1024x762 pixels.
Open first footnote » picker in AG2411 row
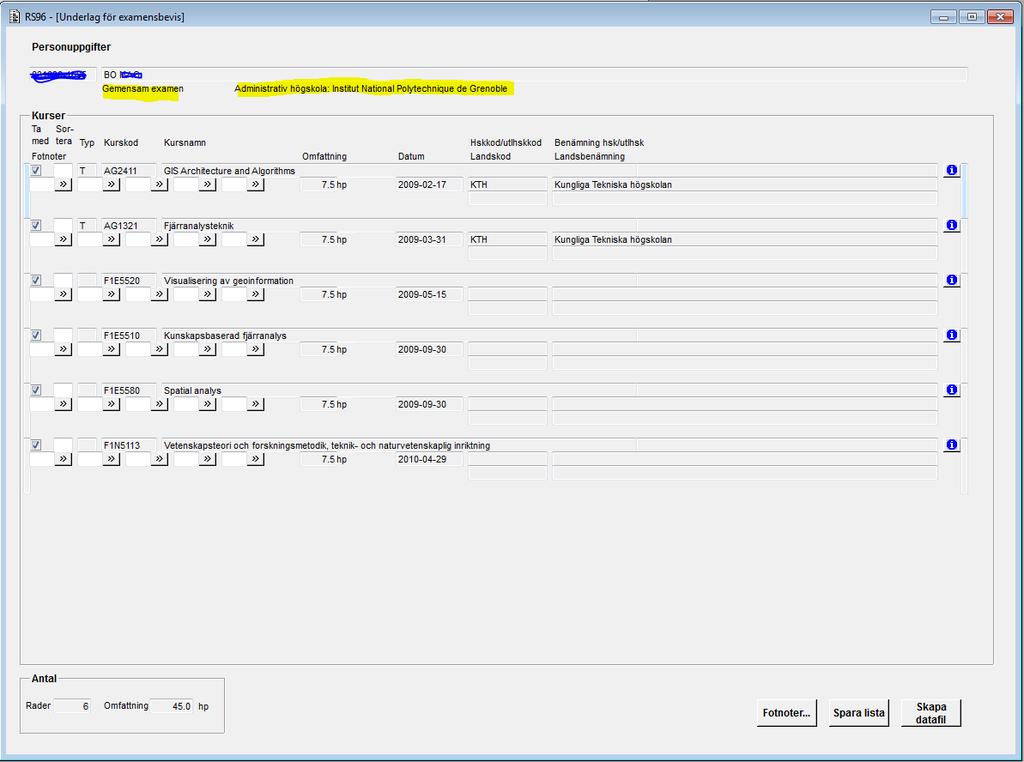pyautogui.click(x=63, y=185)
